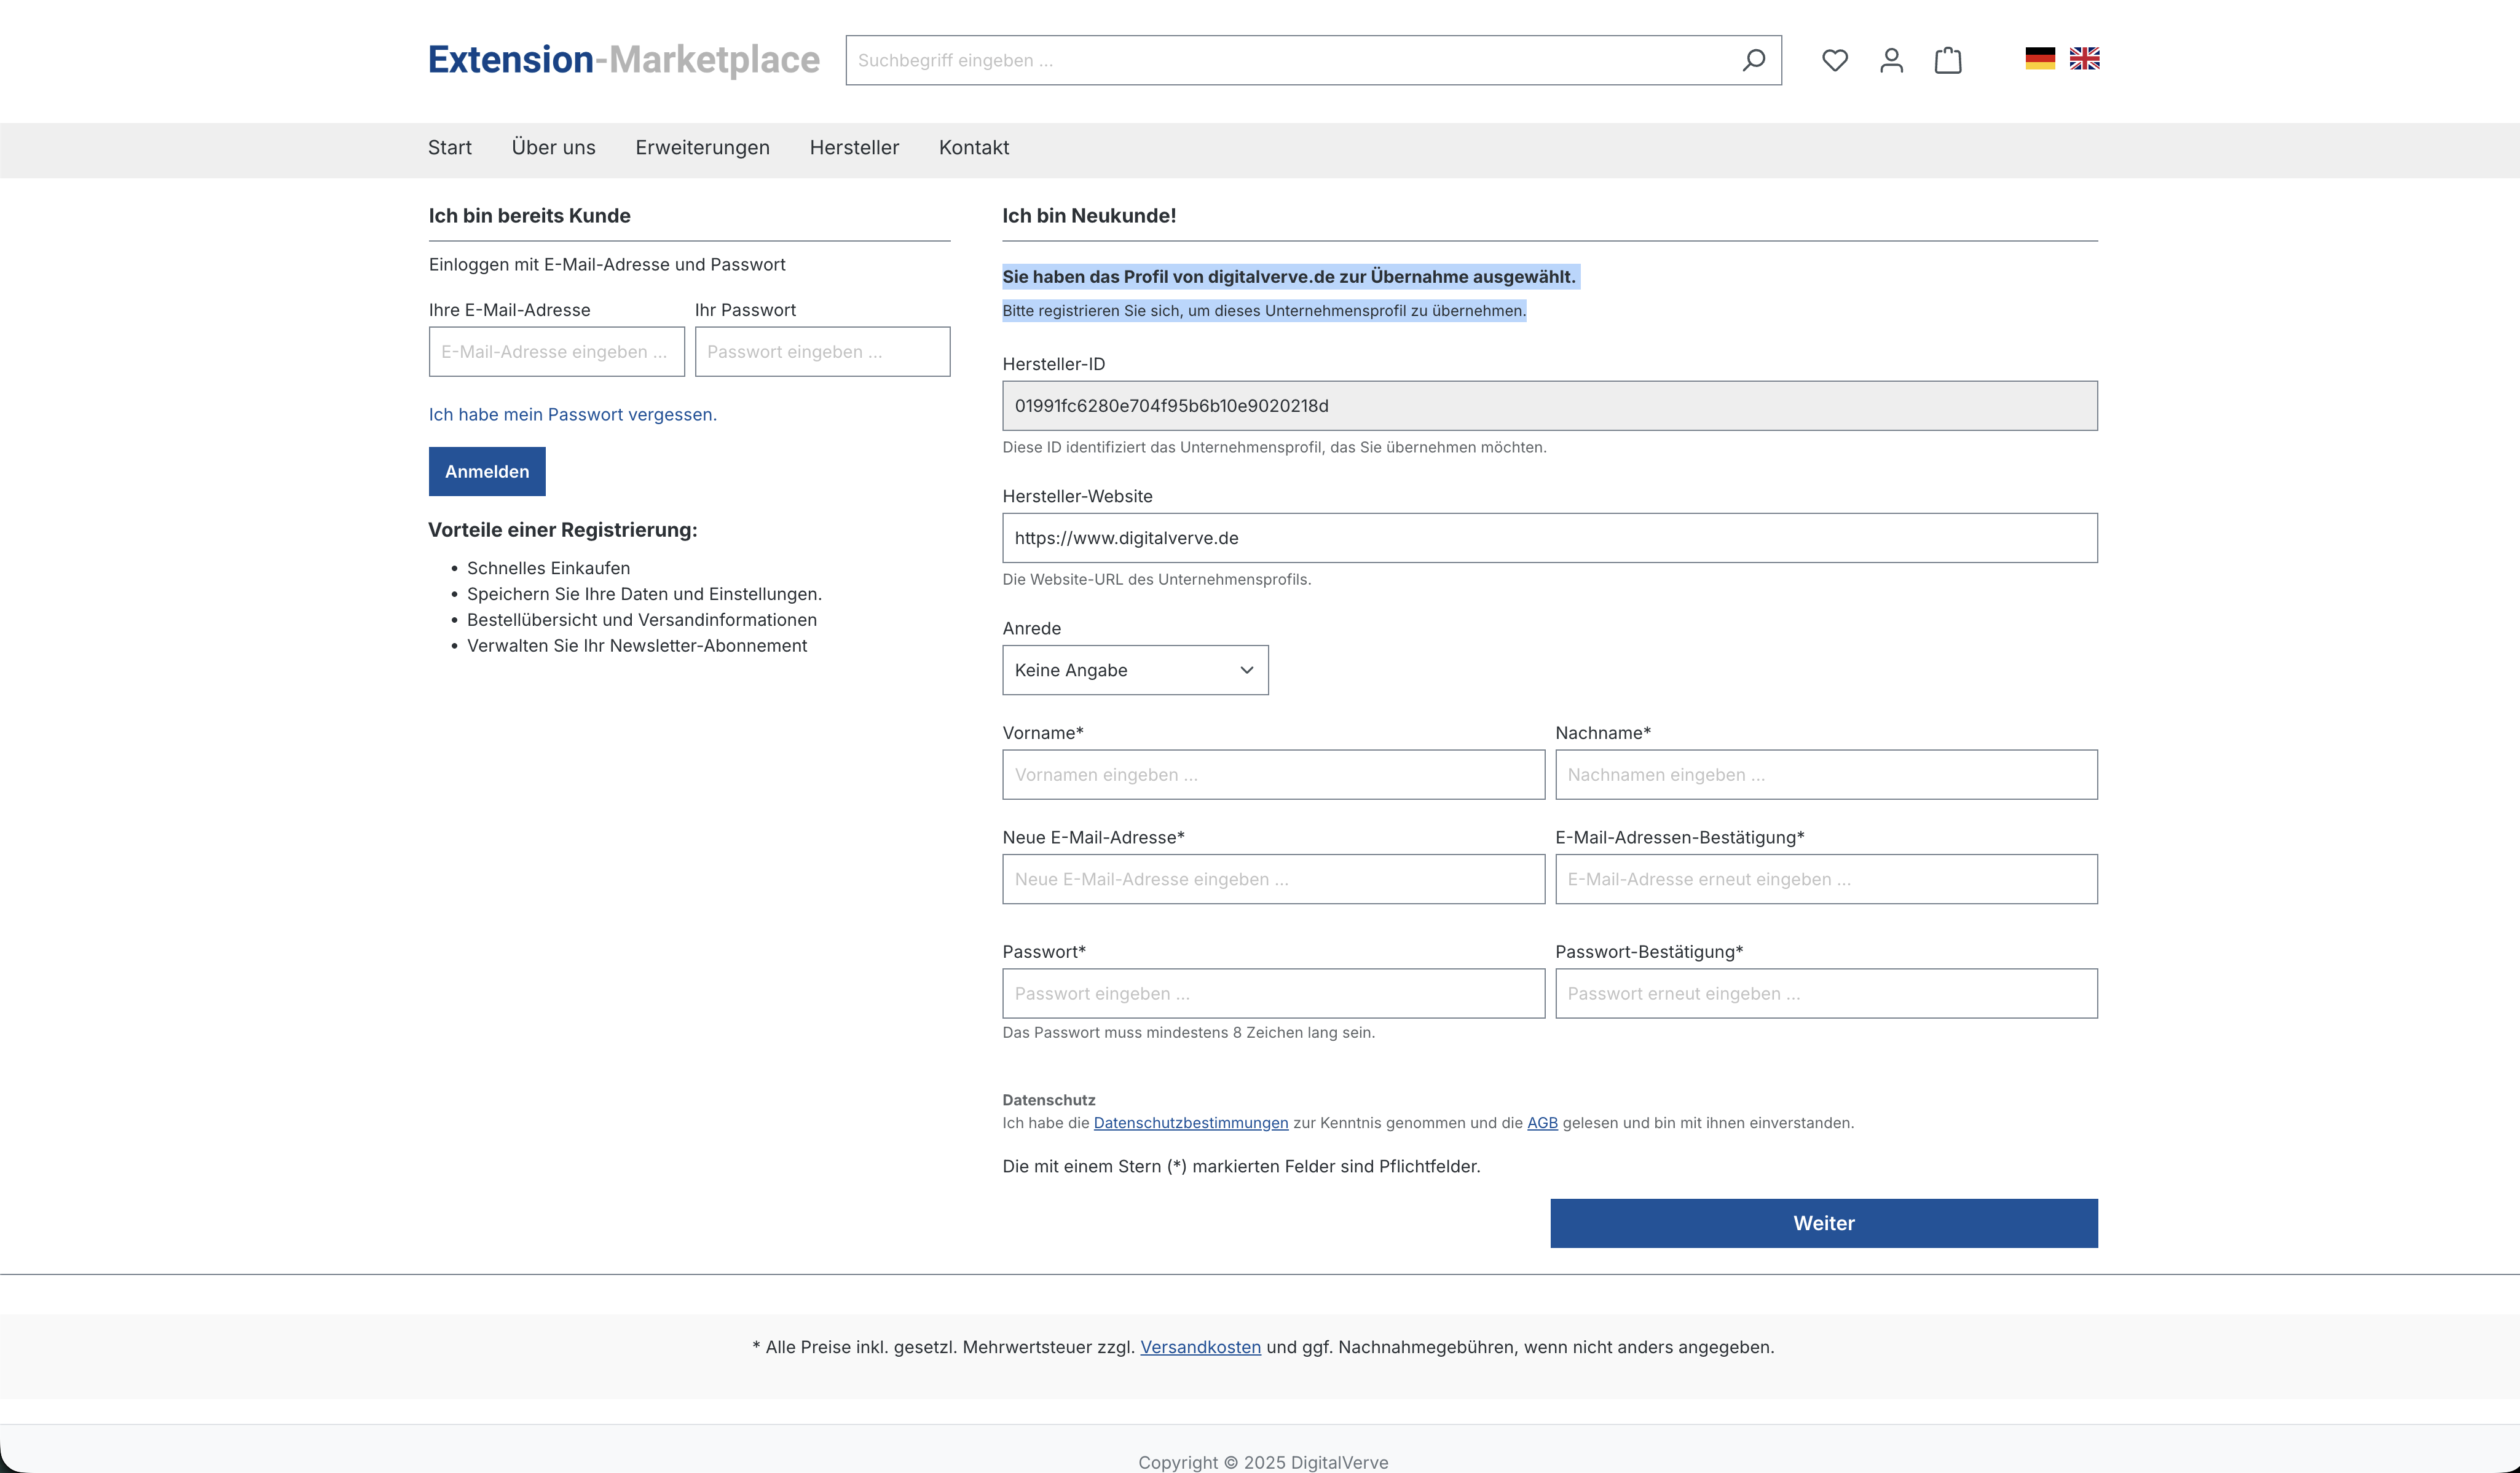Open the wishlist heart icon
Viewport: 2520px width, 1473px height.
pos(1834,60)
